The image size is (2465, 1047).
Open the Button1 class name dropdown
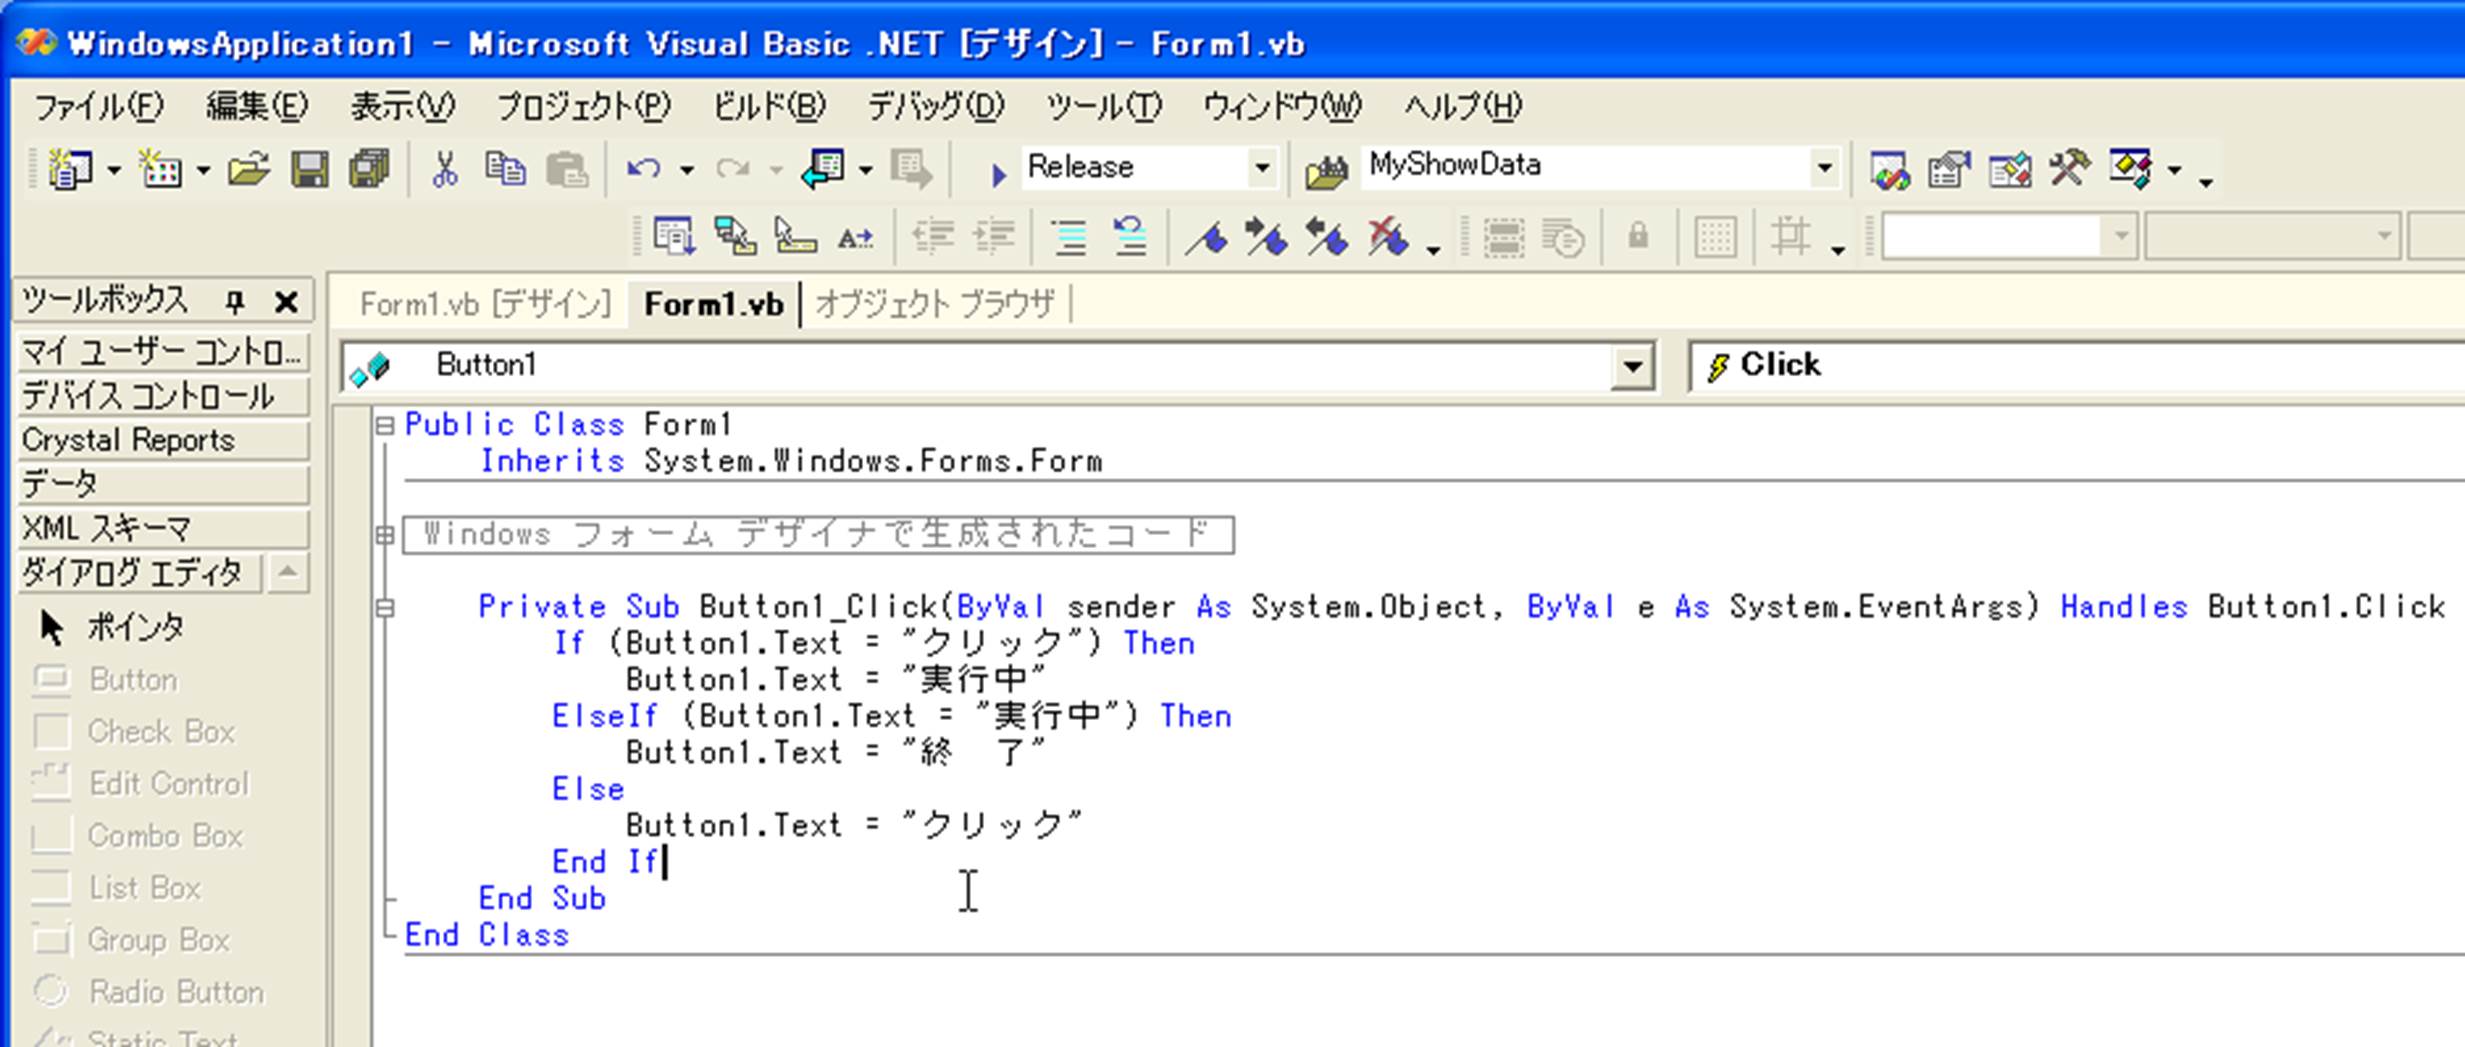pyautogui.click(x=1631, y=367)
